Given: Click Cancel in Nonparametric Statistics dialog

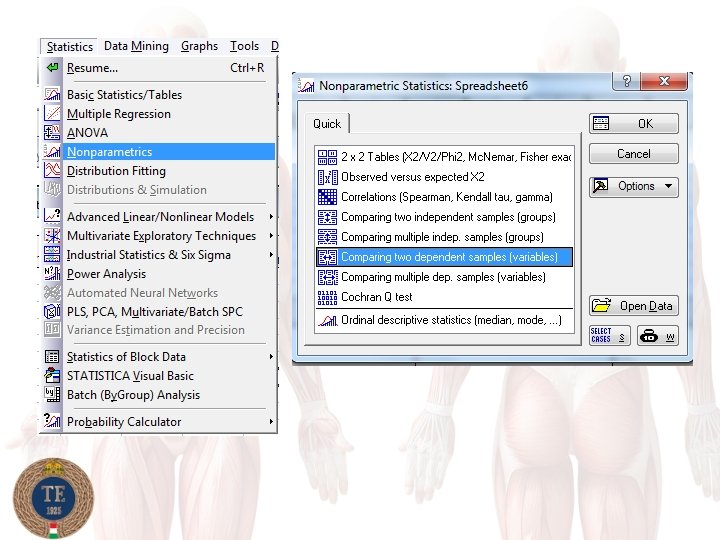Looking at the screenshot, I should tap(634, 154).
